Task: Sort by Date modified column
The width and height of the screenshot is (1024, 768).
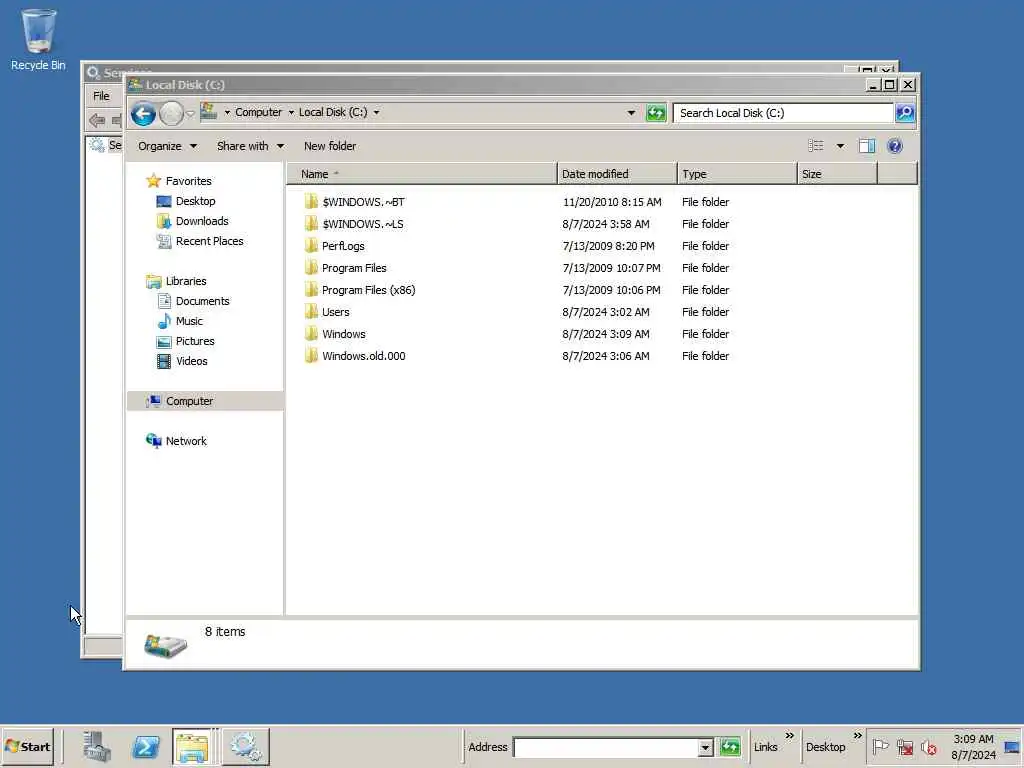Action: (617, 174)
